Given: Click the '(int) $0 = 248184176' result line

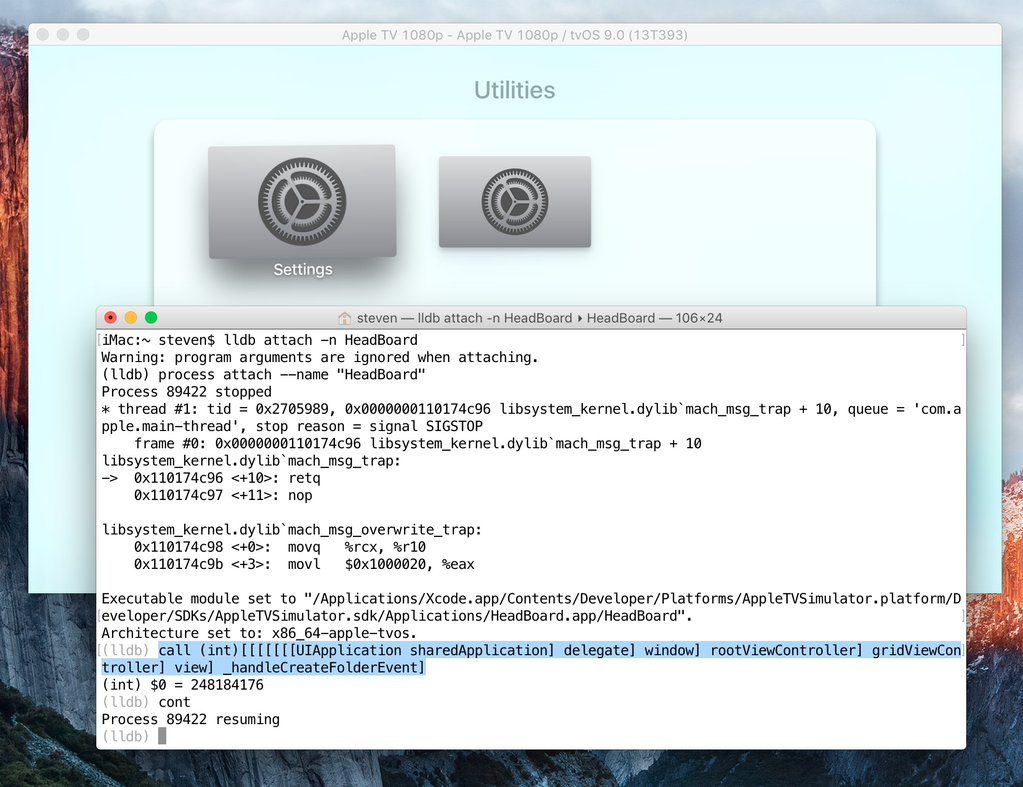Looking at the screenshot, I should (x=183, y=685).
